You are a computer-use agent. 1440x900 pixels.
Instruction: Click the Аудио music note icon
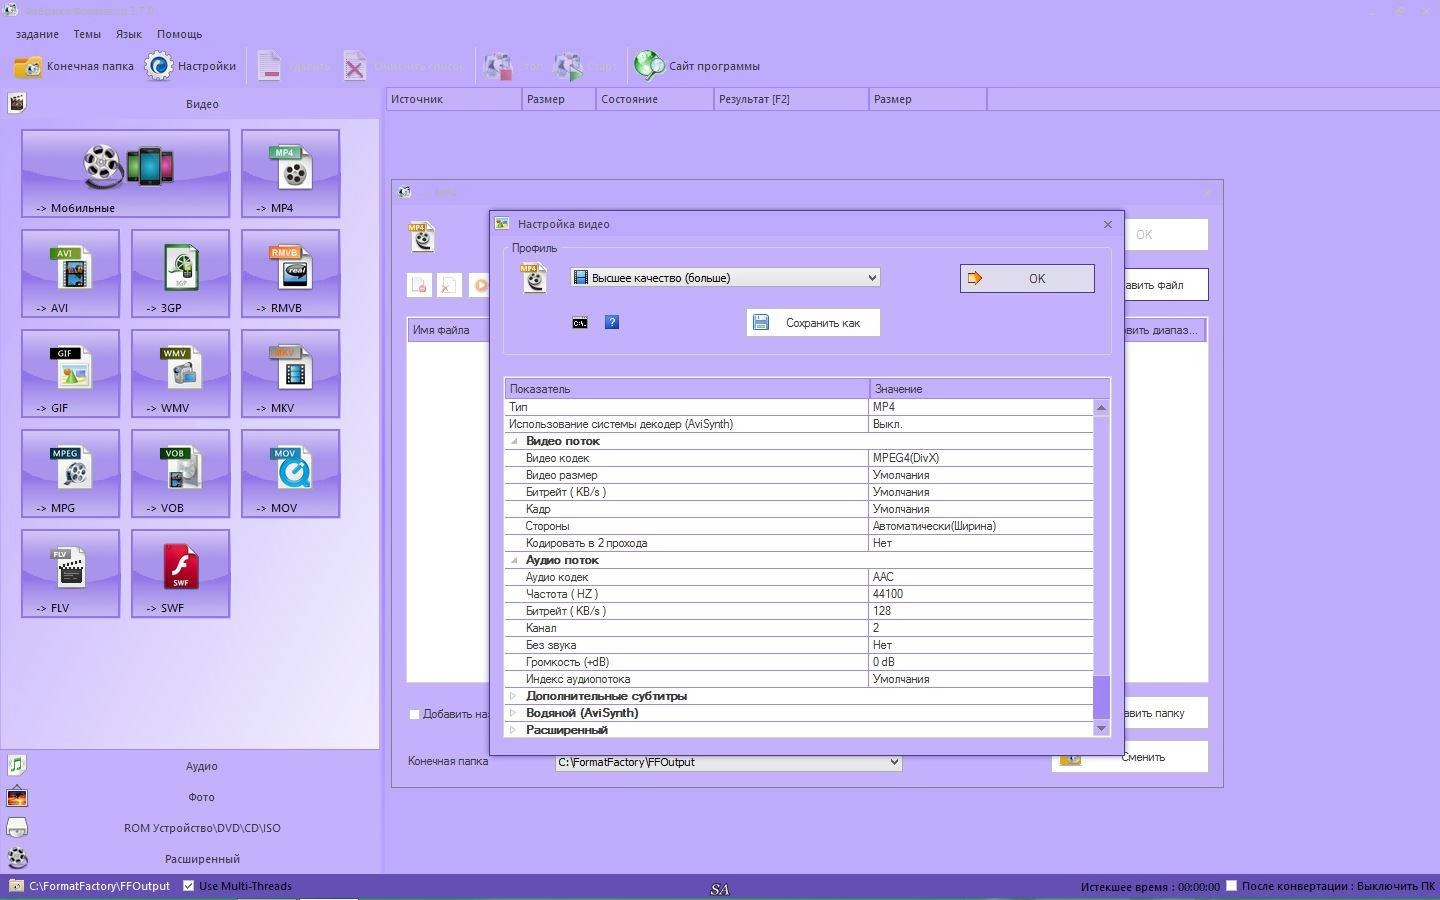pos(17,765)
